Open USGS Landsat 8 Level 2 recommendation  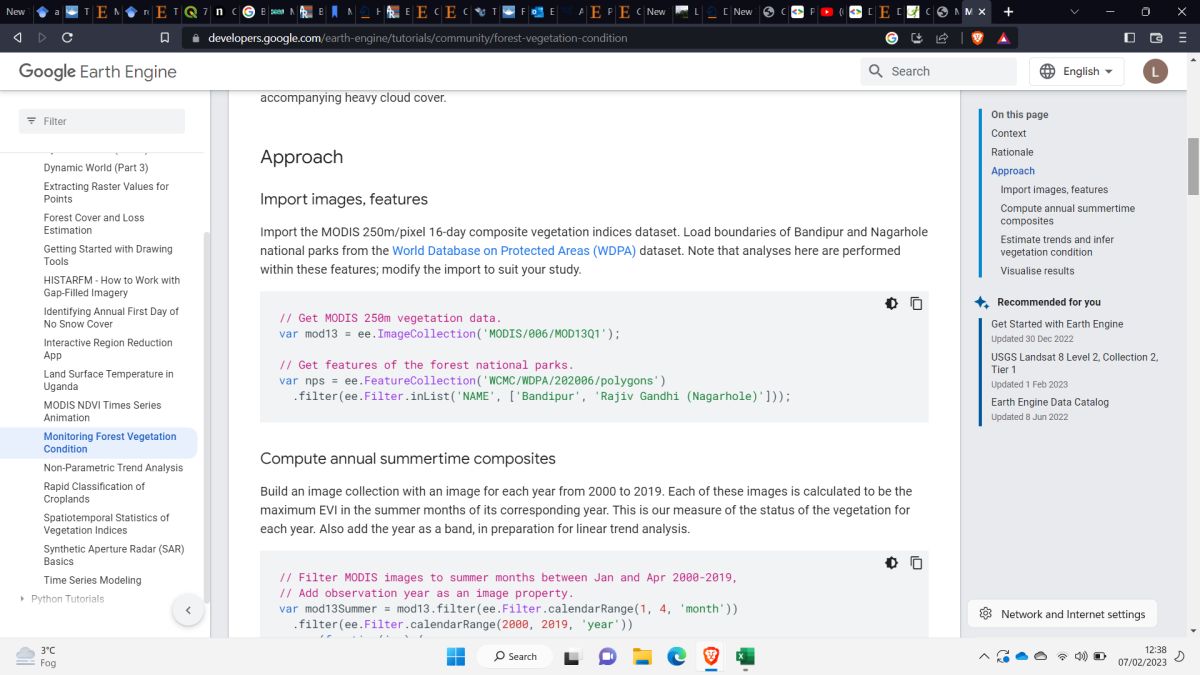tap(1074, 363)
